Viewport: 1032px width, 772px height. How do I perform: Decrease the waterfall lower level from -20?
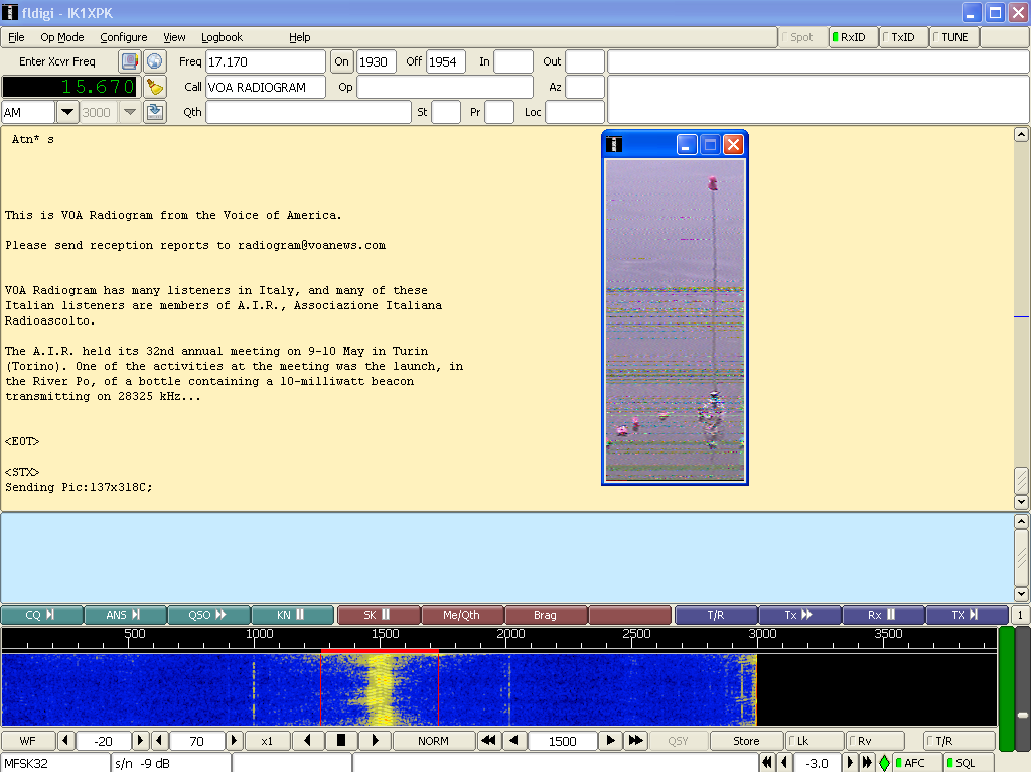(x=65, y=741)
